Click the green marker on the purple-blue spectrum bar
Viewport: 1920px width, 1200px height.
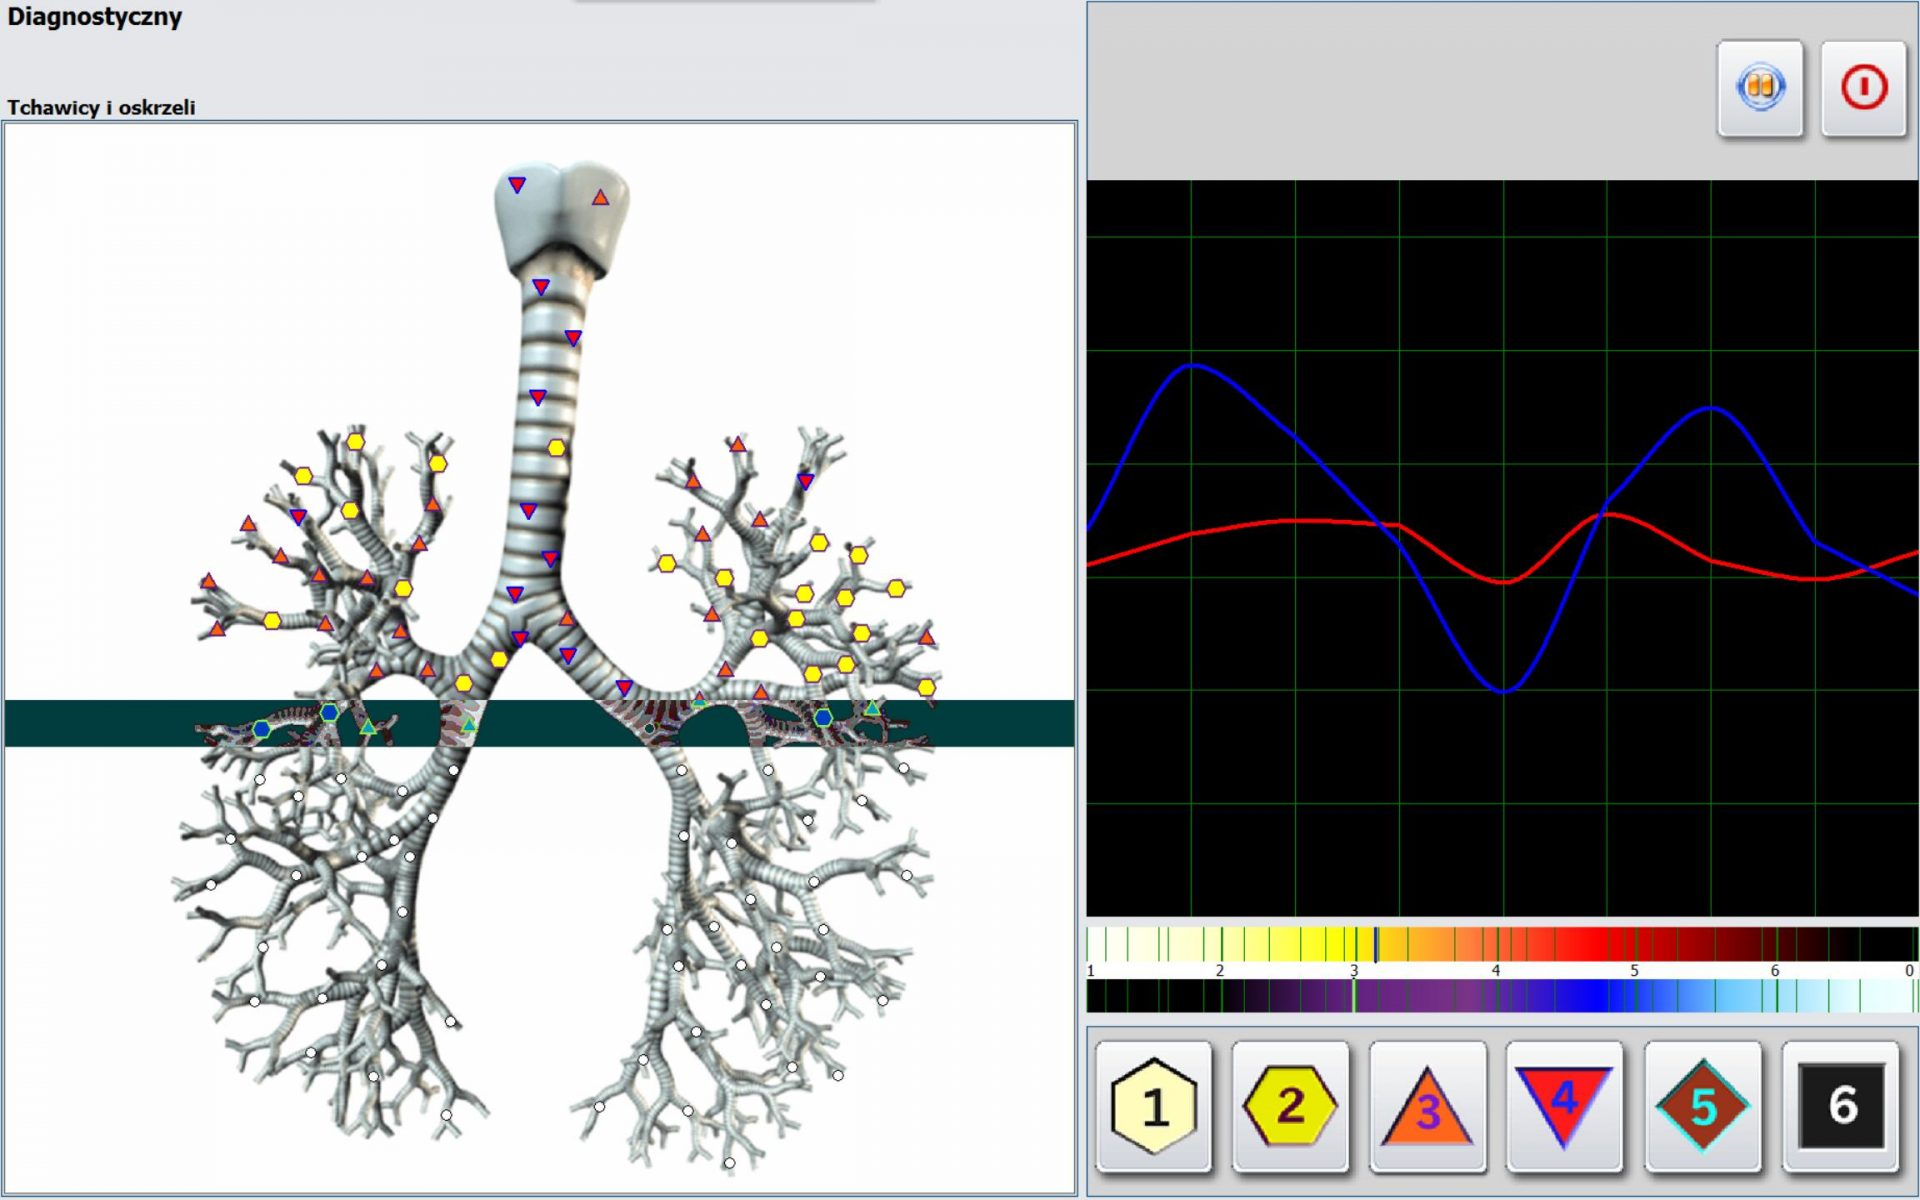1354,996
